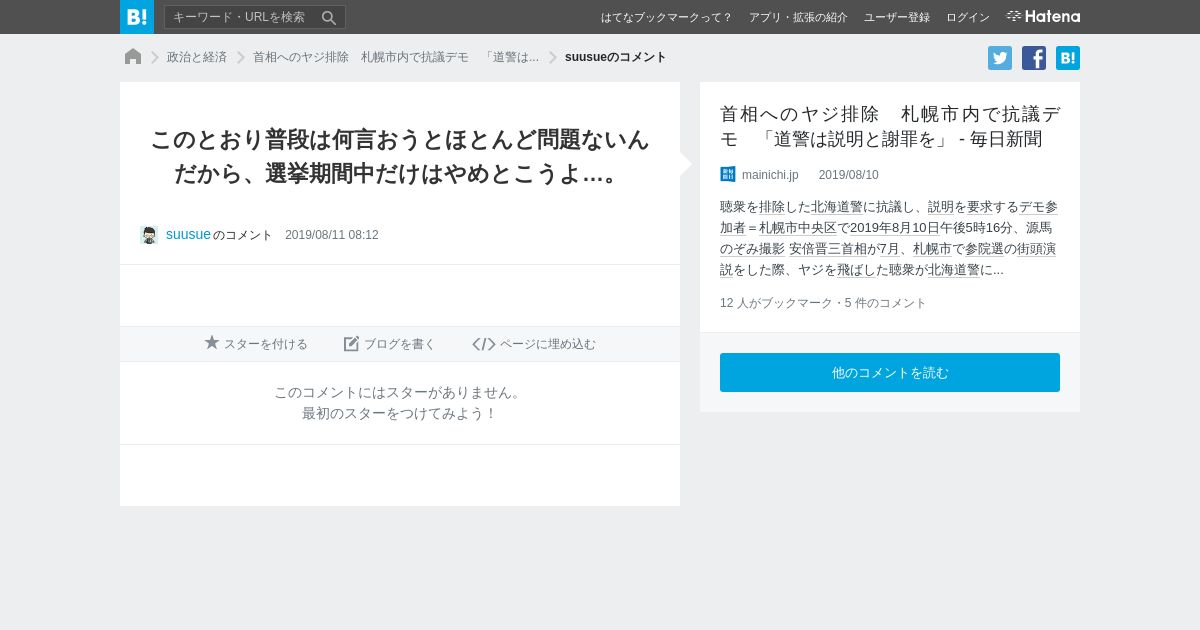Share on Facebook icon
The width and height of the screenshot is (1200, 630).
pyautogui.click(x=1034, y=58)
